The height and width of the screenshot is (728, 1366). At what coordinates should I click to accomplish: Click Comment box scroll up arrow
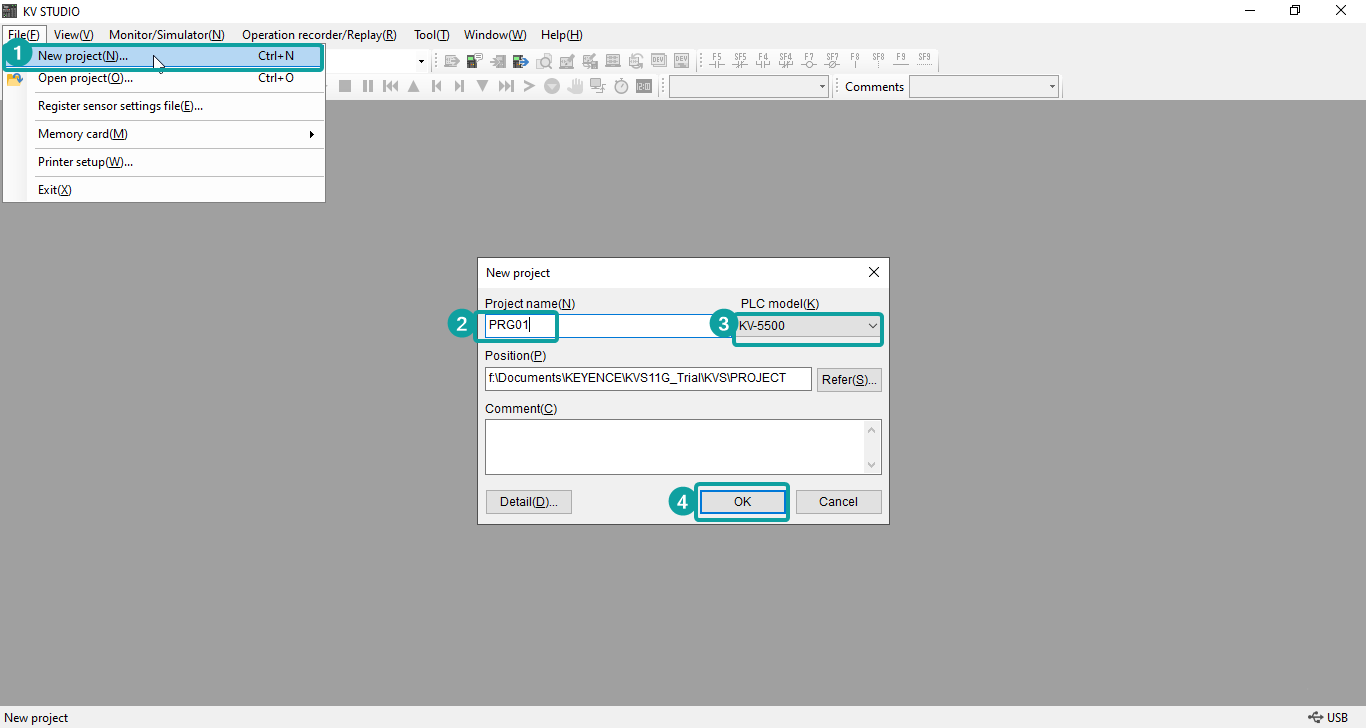pos(872,430)
